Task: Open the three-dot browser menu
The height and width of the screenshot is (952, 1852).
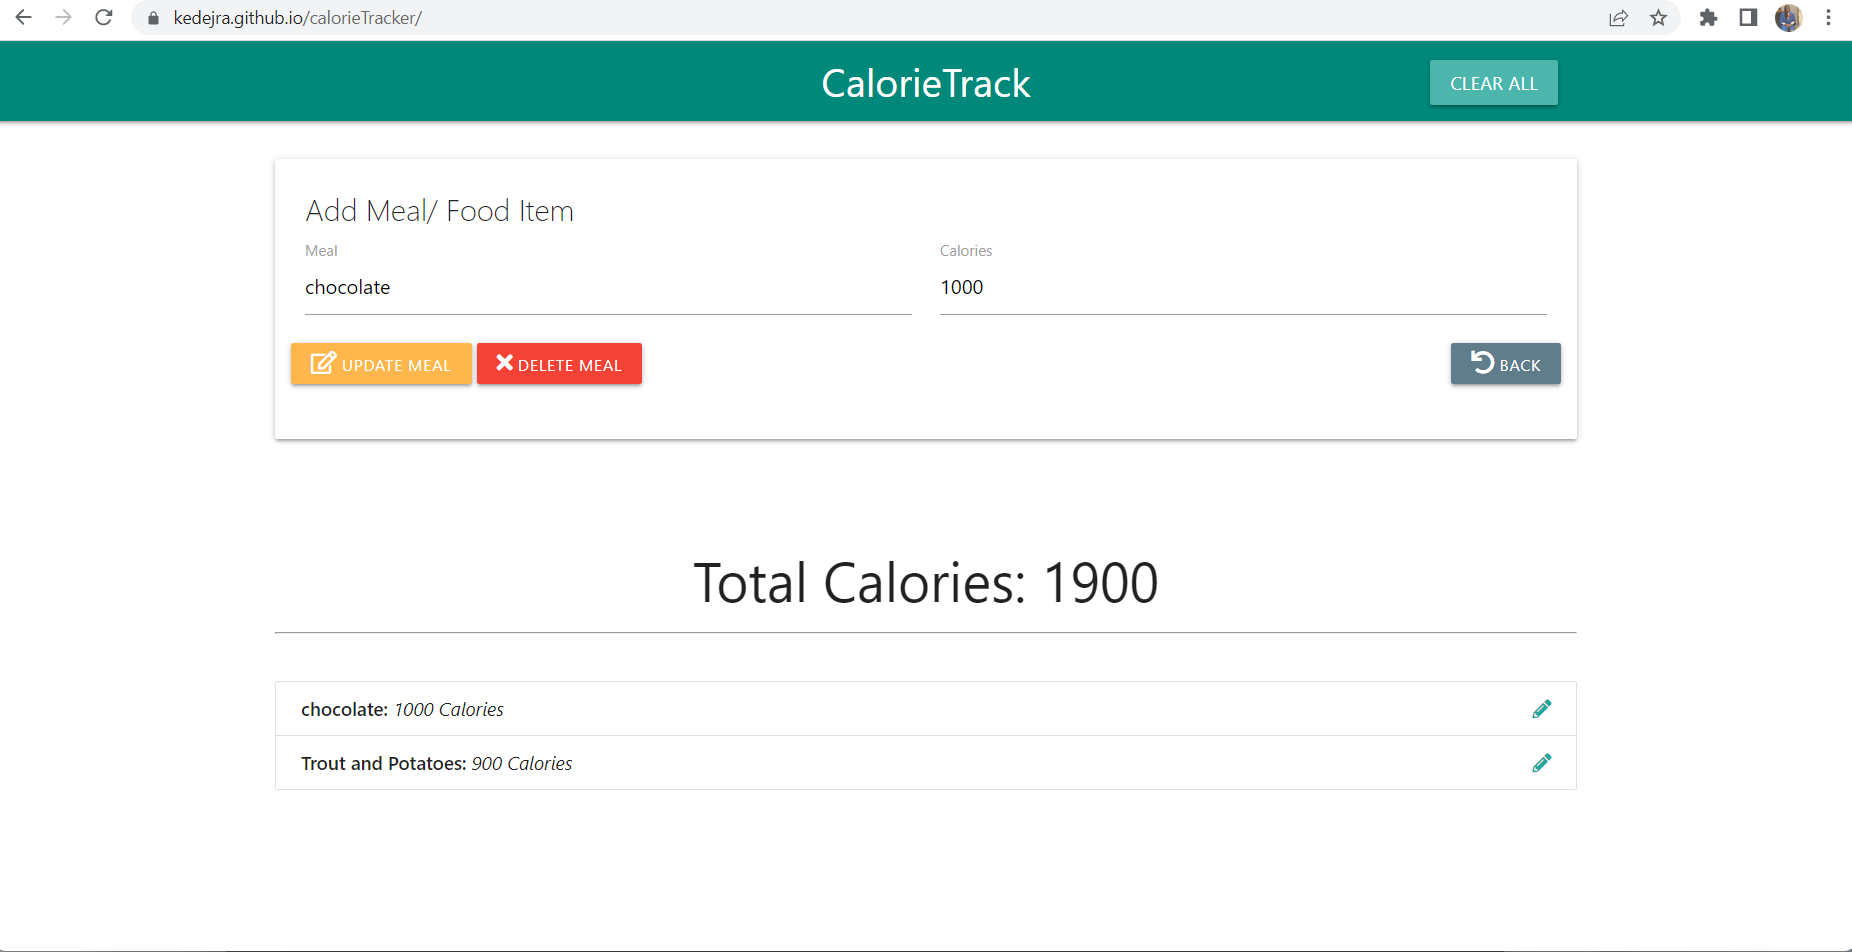Action: [x=1829, y=17]
